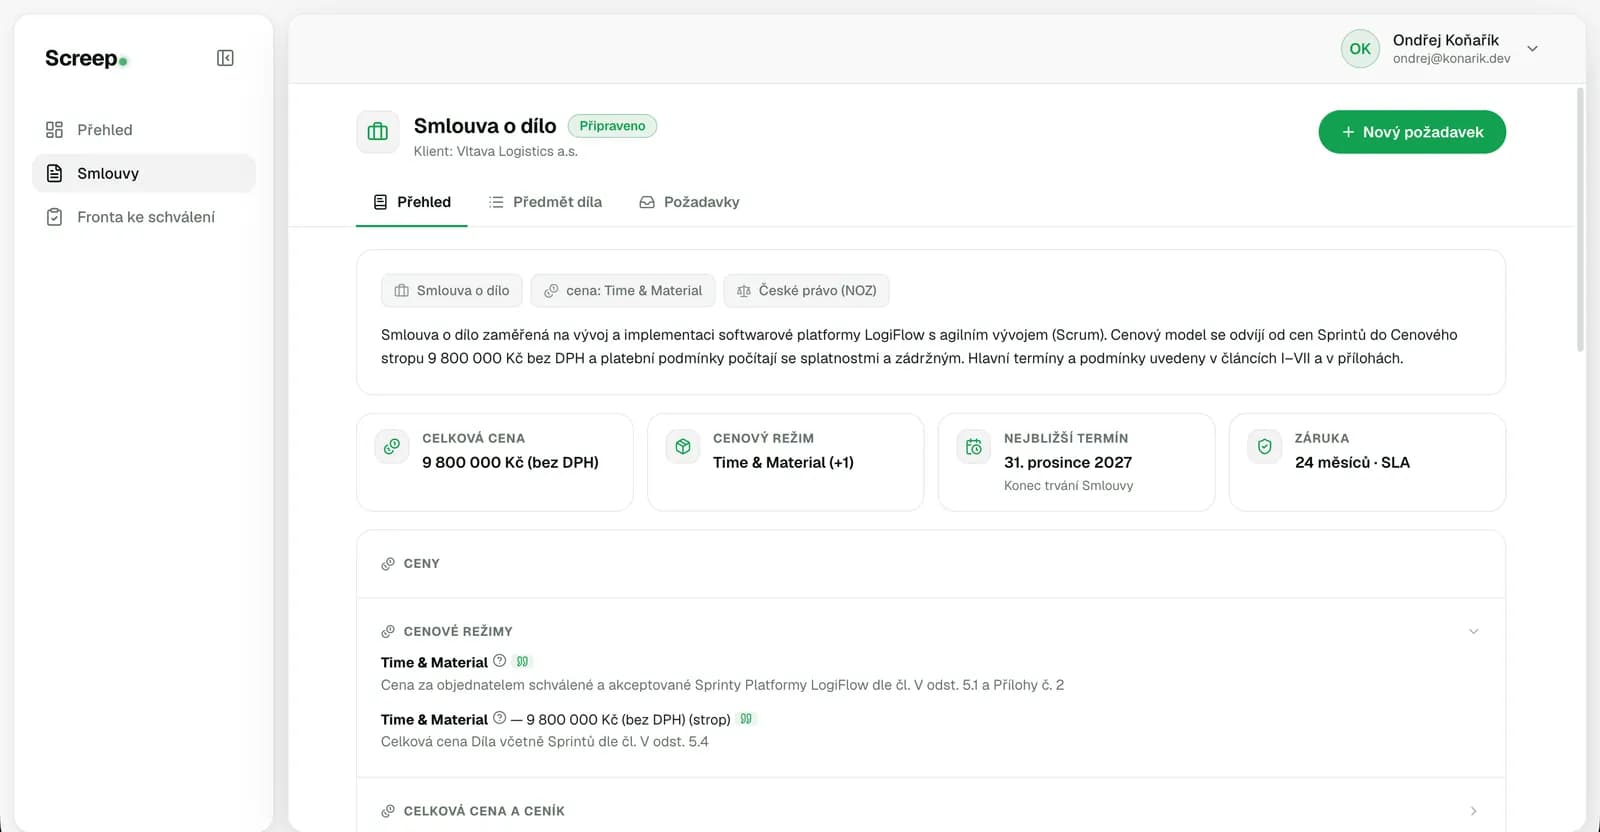The image size is (1600, 832).
Task: Open the user account dropdown chevron
Action: pos(1532,48)
